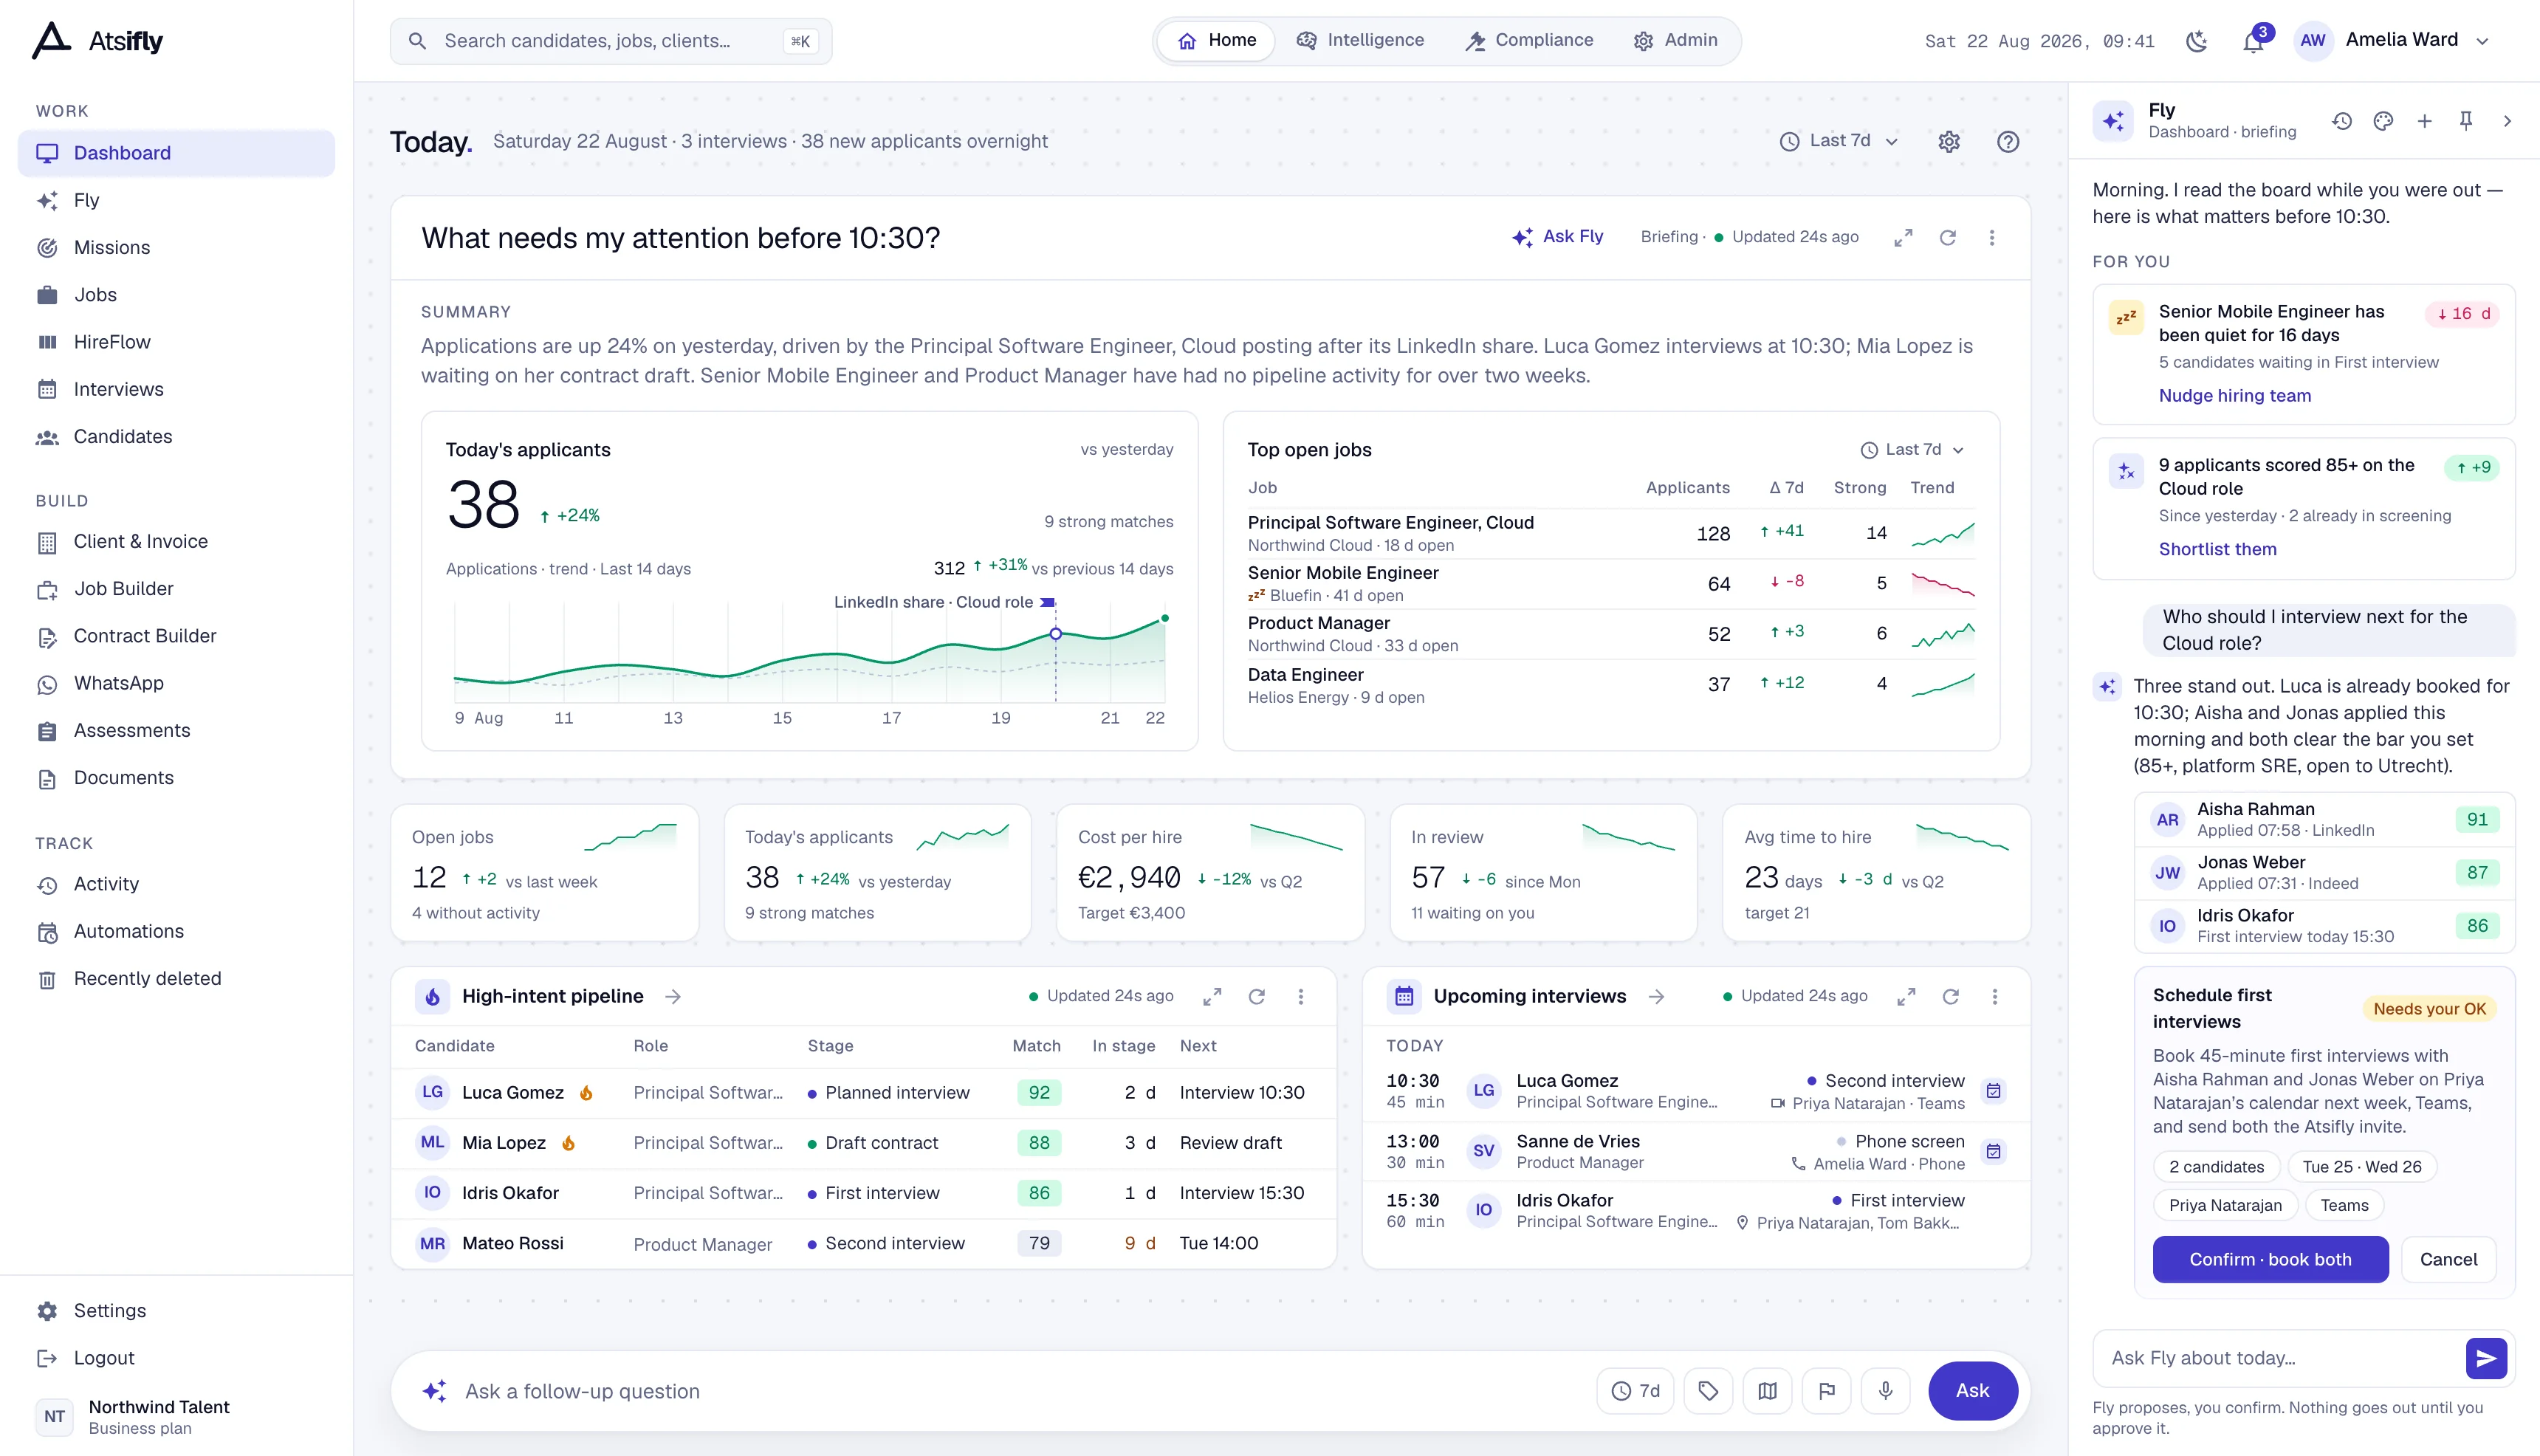Open HireFlow in sidebar
The image size is (2540, 1456).
pyautogui.click(x=177, y=342)
